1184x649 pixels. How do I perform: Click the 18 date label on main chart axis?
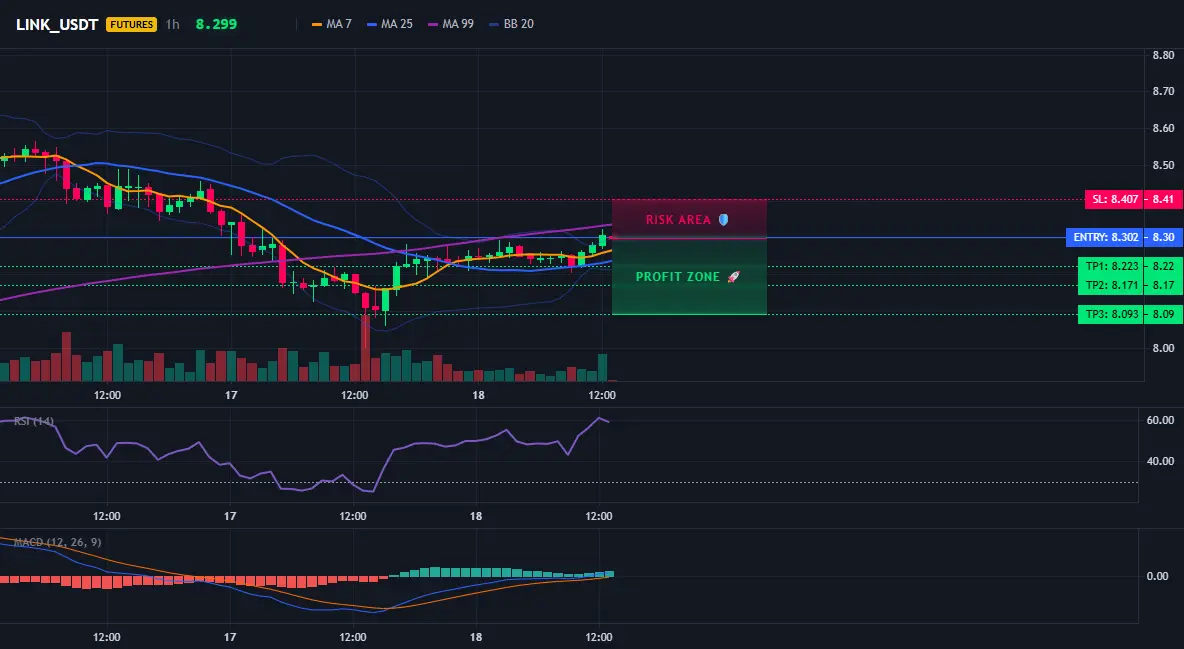click(478, 395)
